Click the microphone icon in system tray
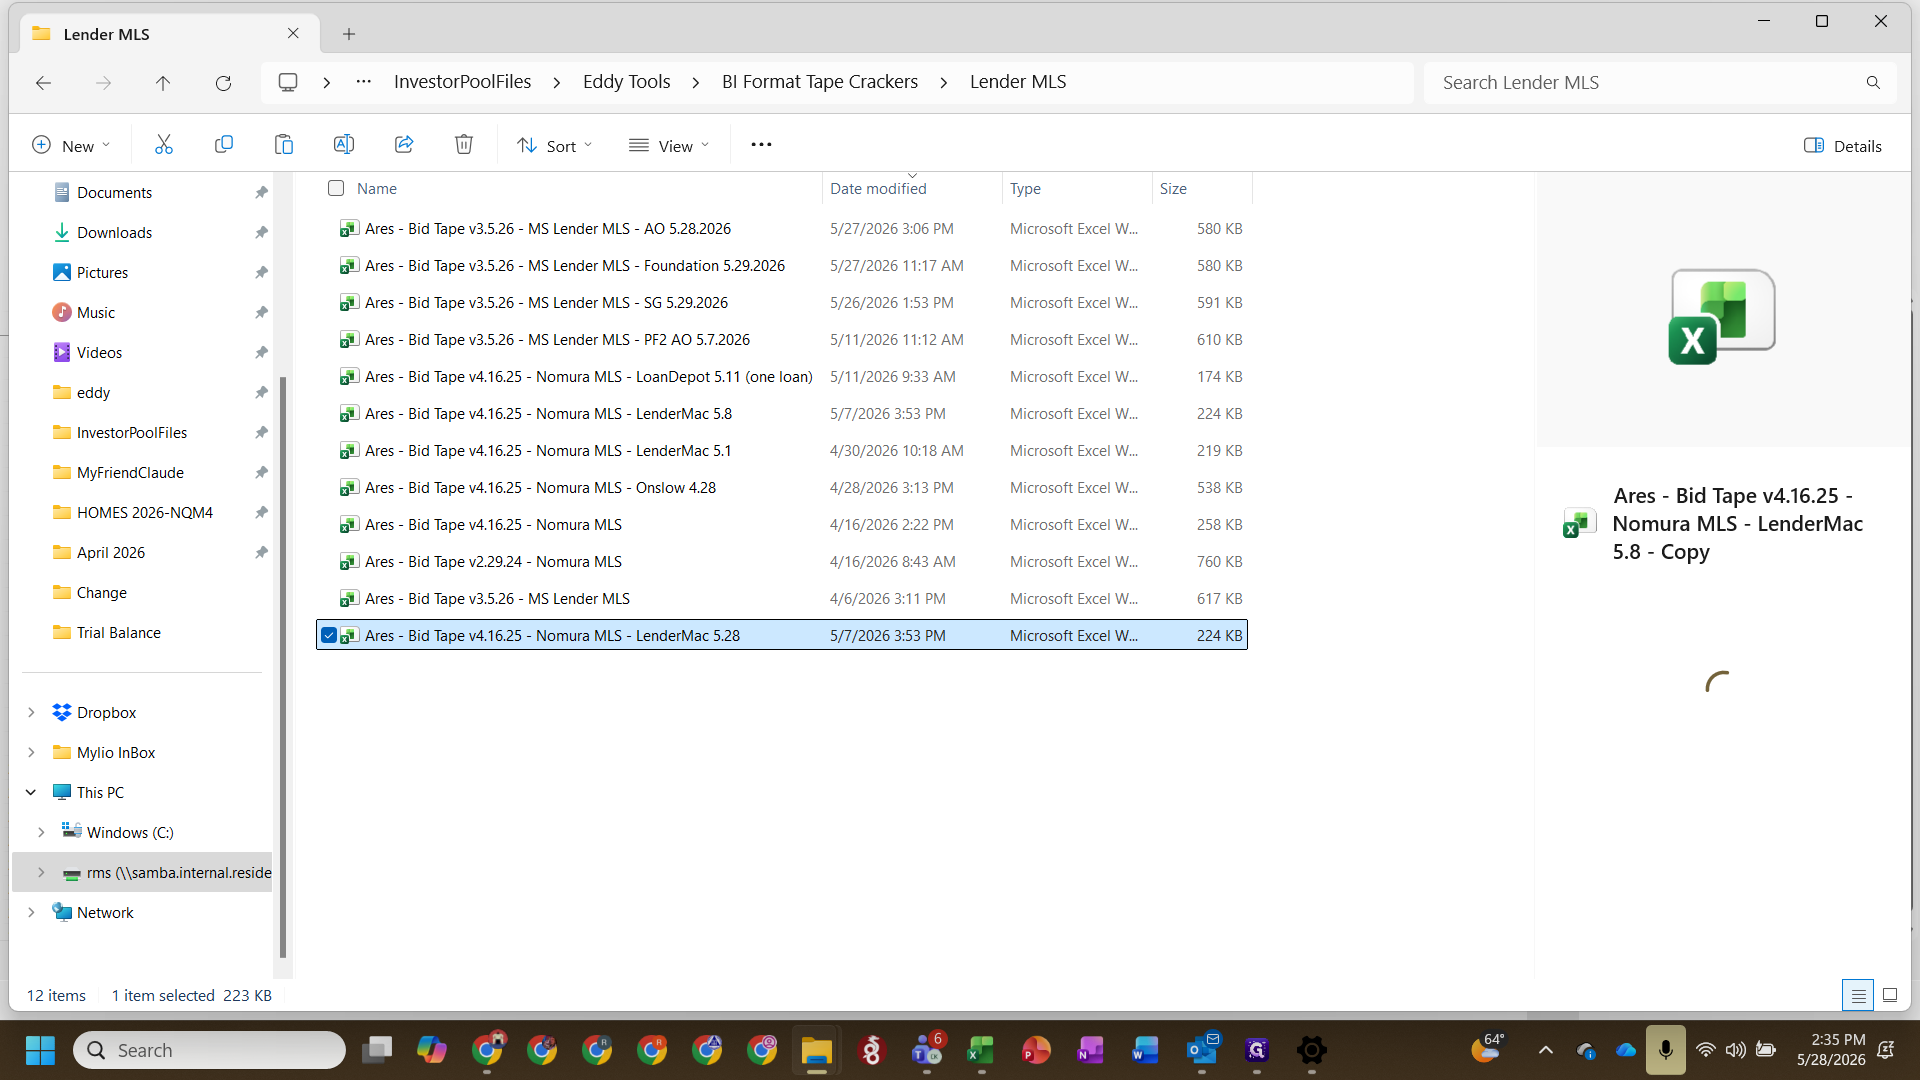Screen dimensions: 1920x1080 (1665, 1050)
